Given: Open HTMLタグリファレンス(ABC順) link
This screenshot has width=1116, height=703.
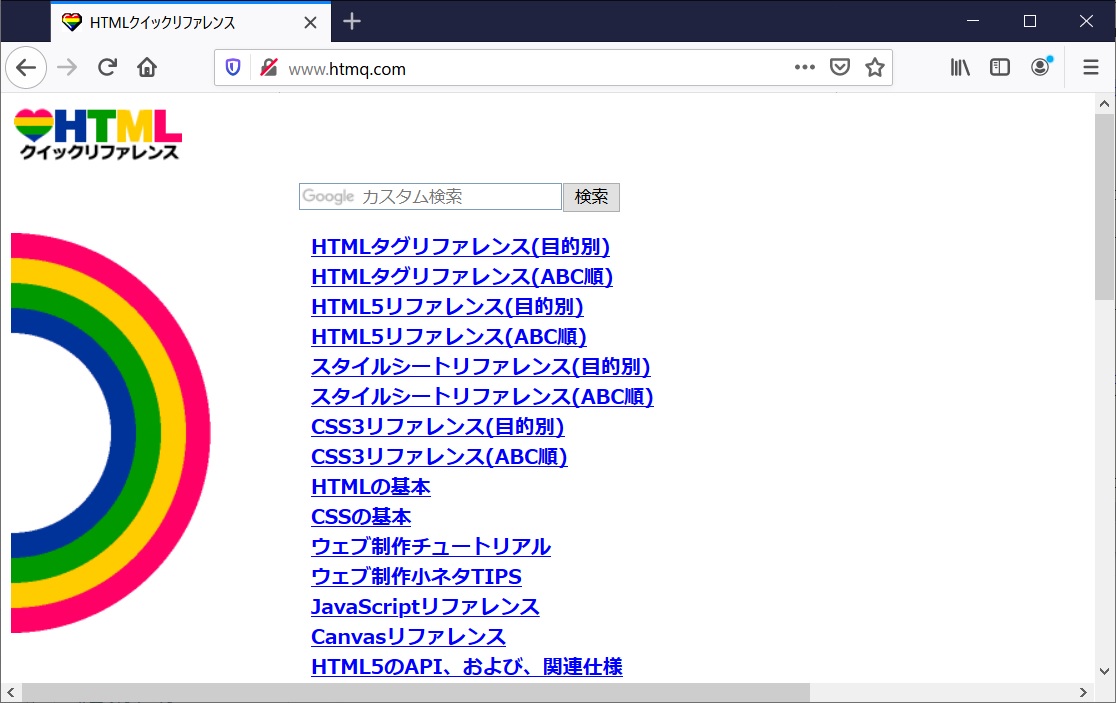Looking at the screenshot, I should 462,276.
